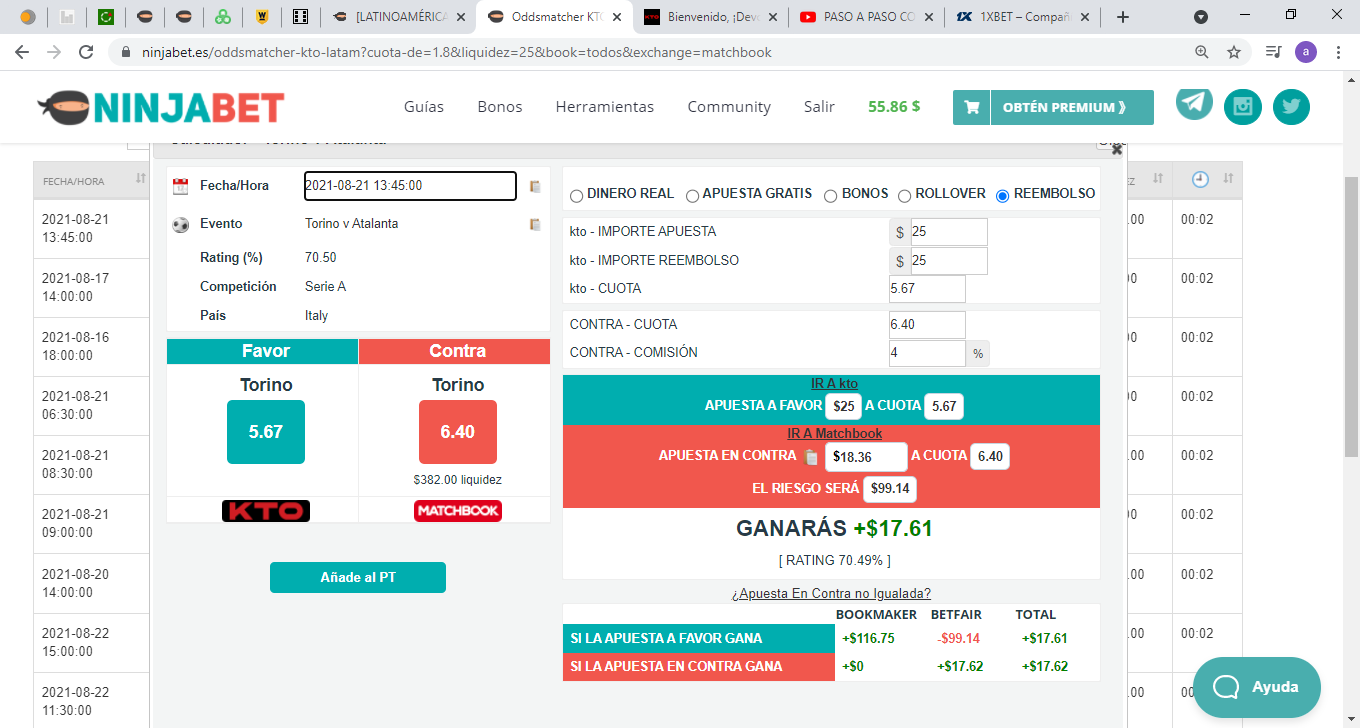The image size is (1360, 728).
Task: Bookmark this page with the star icon
Action: pos(1234,52)
